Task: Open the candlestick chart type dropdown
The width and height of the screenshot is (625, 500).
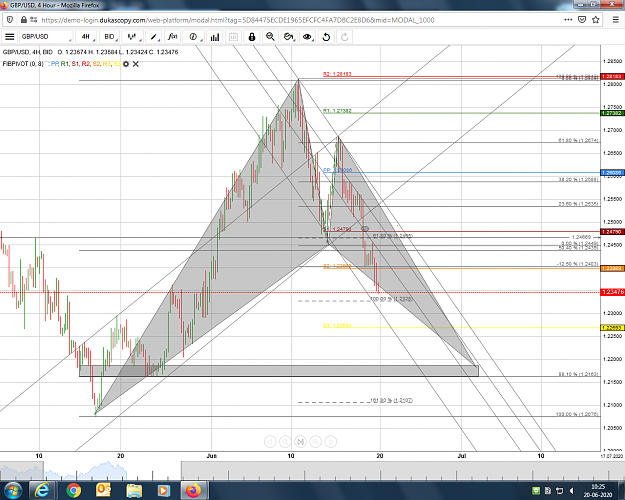Action: click(133, 37)
